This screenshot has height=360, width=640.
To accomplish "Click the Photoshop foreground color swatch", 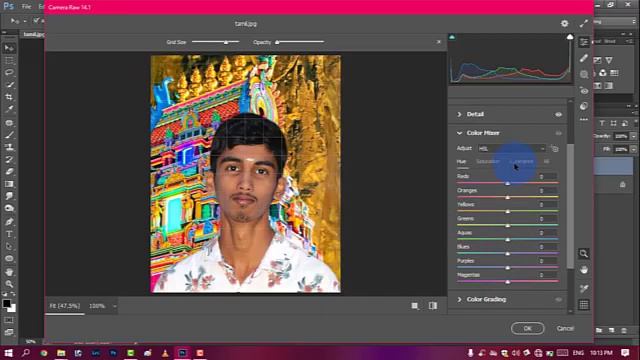I will [x=6, y=303].
